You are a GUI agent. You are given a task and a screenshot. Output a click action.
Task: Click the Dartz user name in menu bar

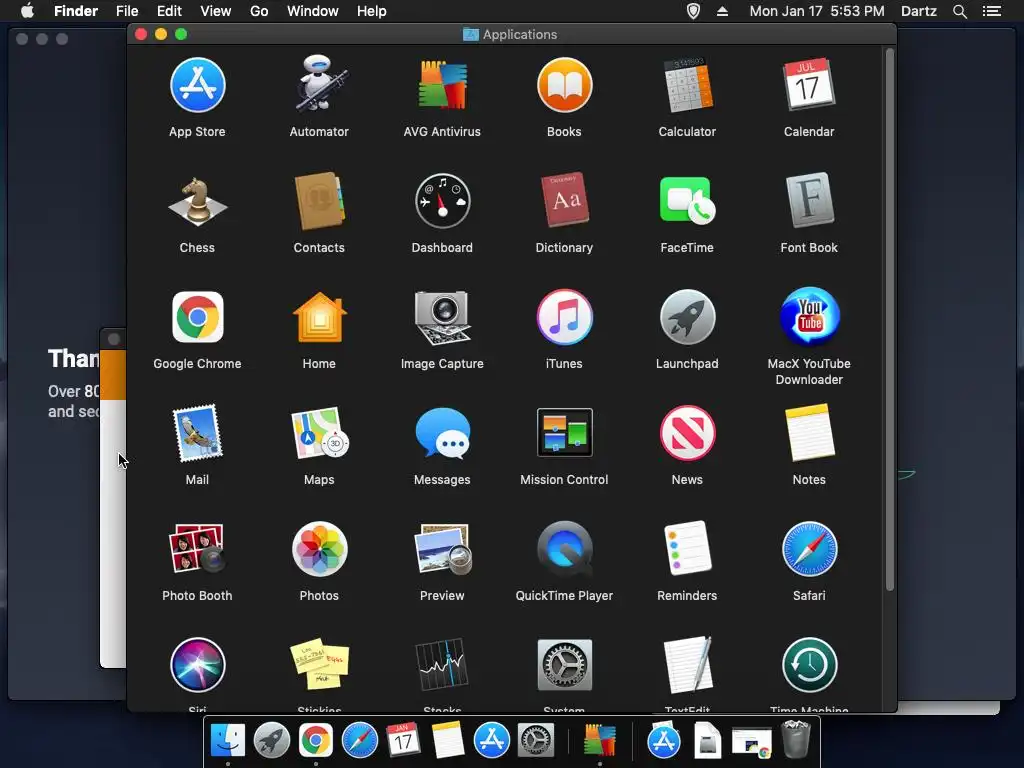tap(919, 11)
